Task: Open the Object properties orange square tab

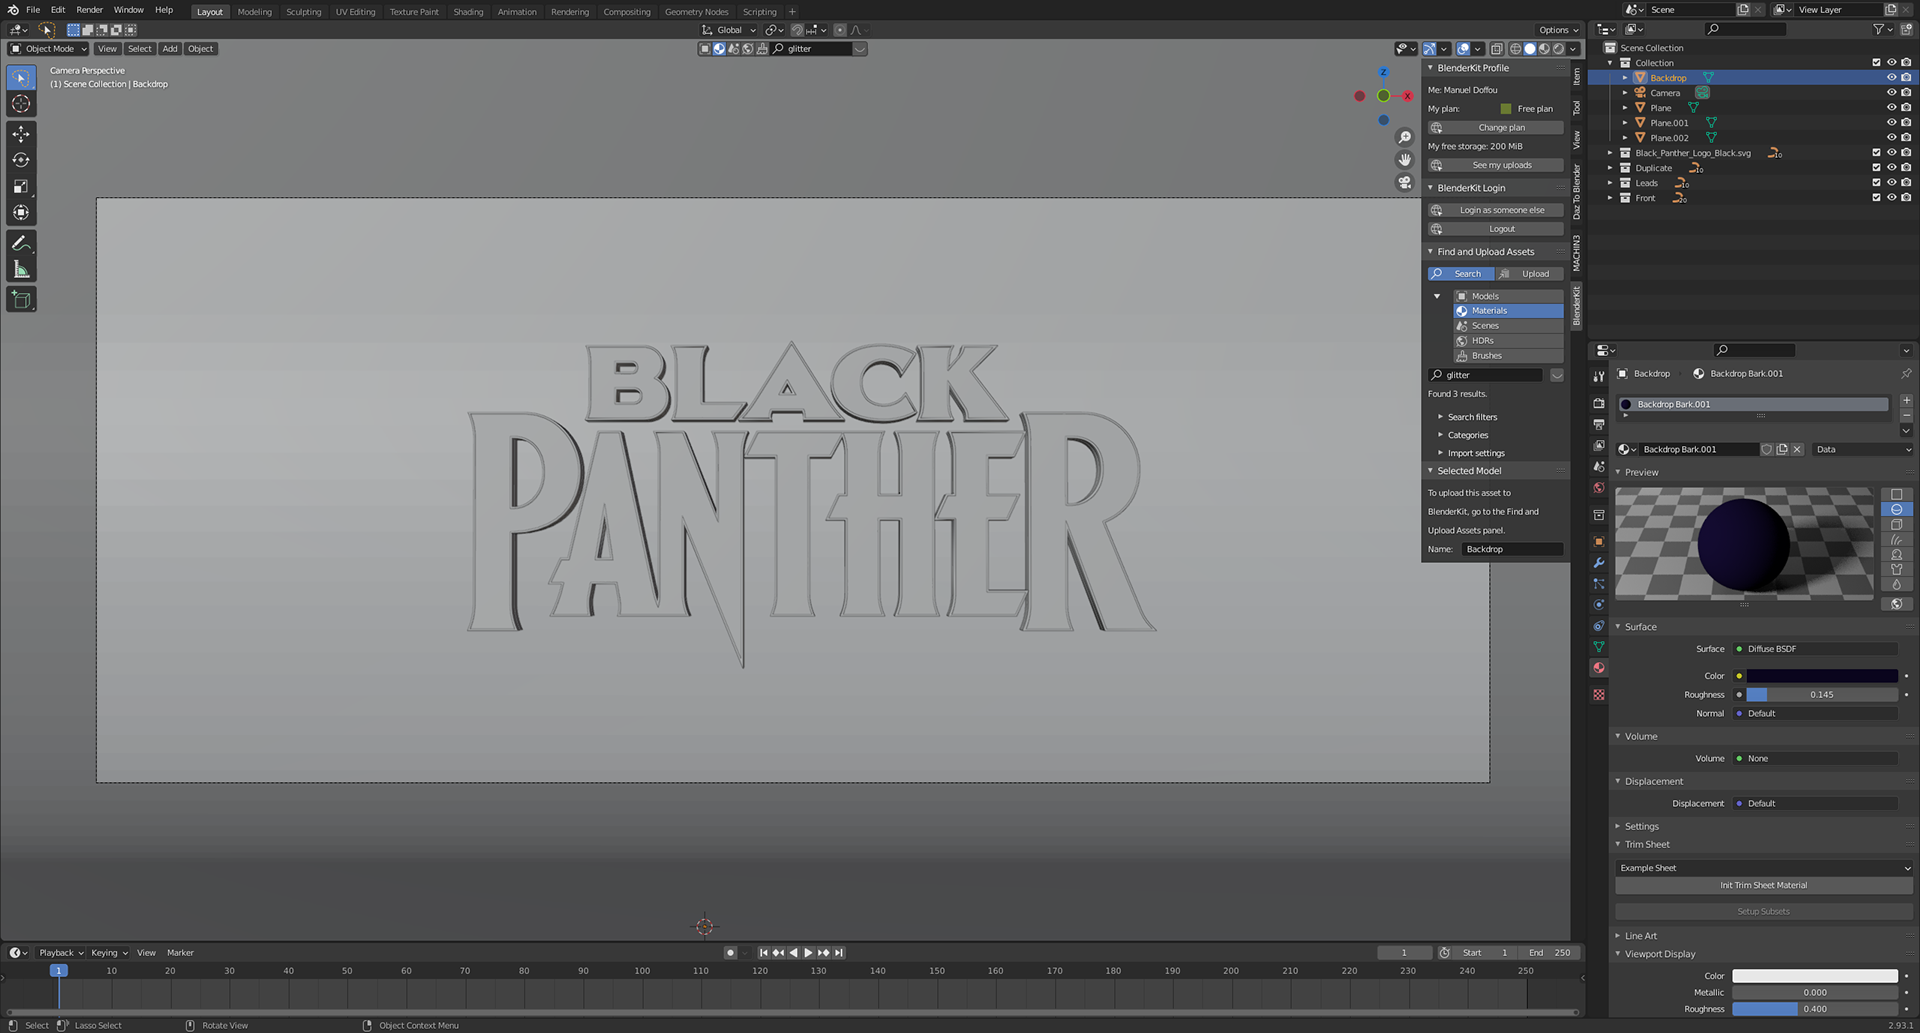Action: click(x=1599, y=542)
